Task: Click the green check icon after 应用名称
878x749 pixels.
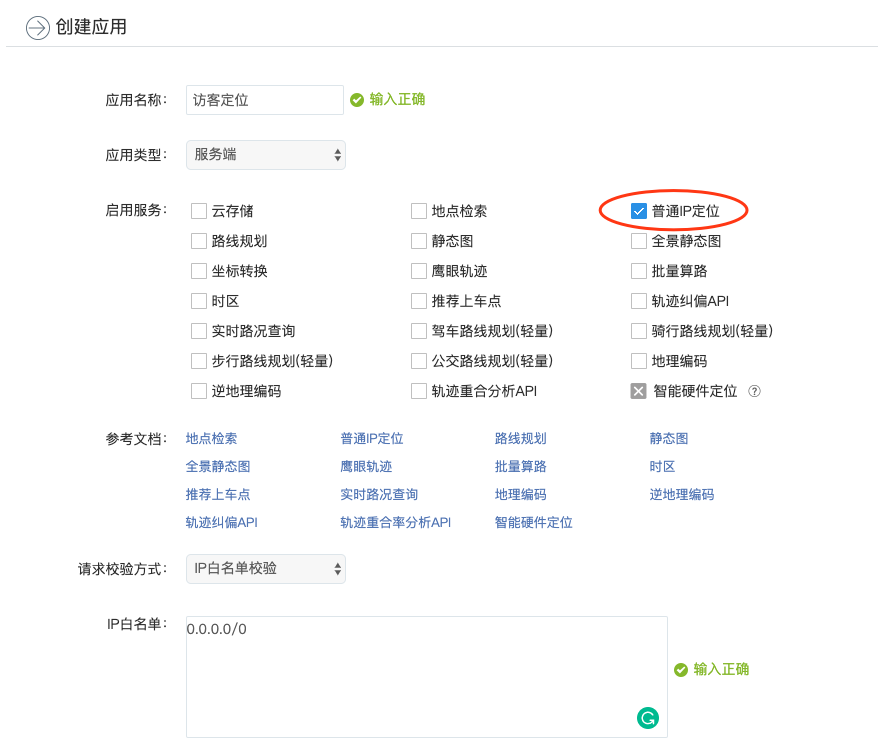Action: (356, 99)
